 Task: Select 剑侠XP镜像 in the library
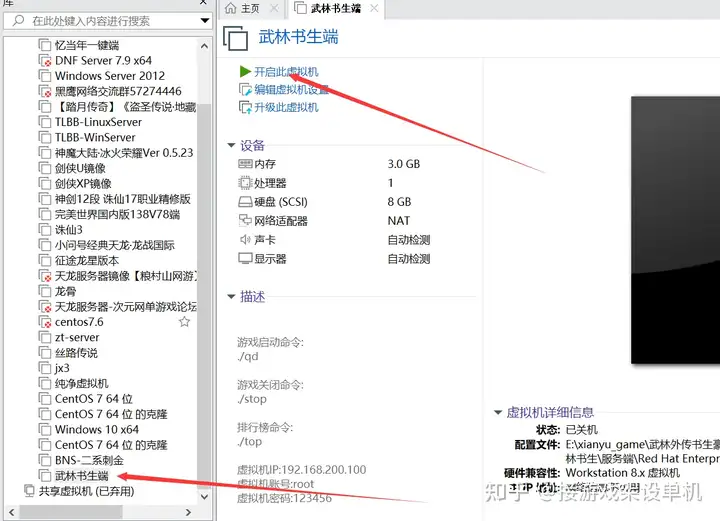coord(83,184)
